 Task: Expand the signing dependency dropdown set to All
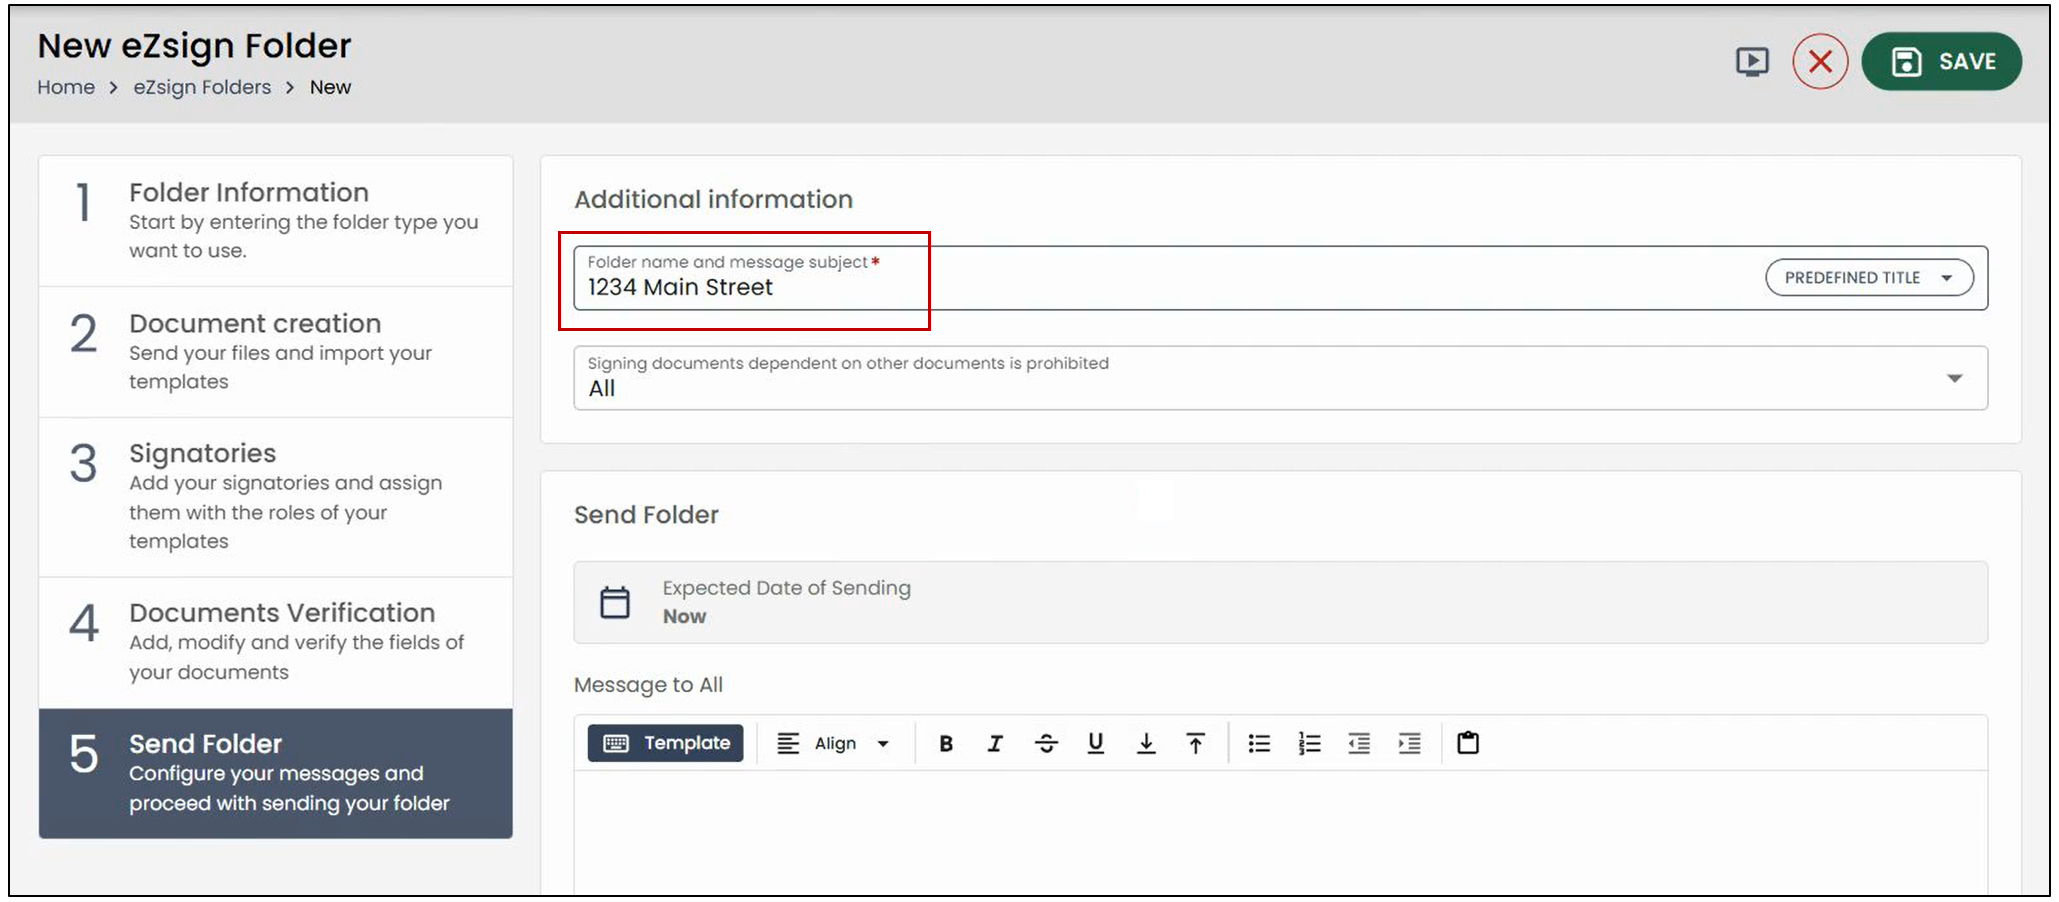pyautogui.click(x=1280, y=378)
